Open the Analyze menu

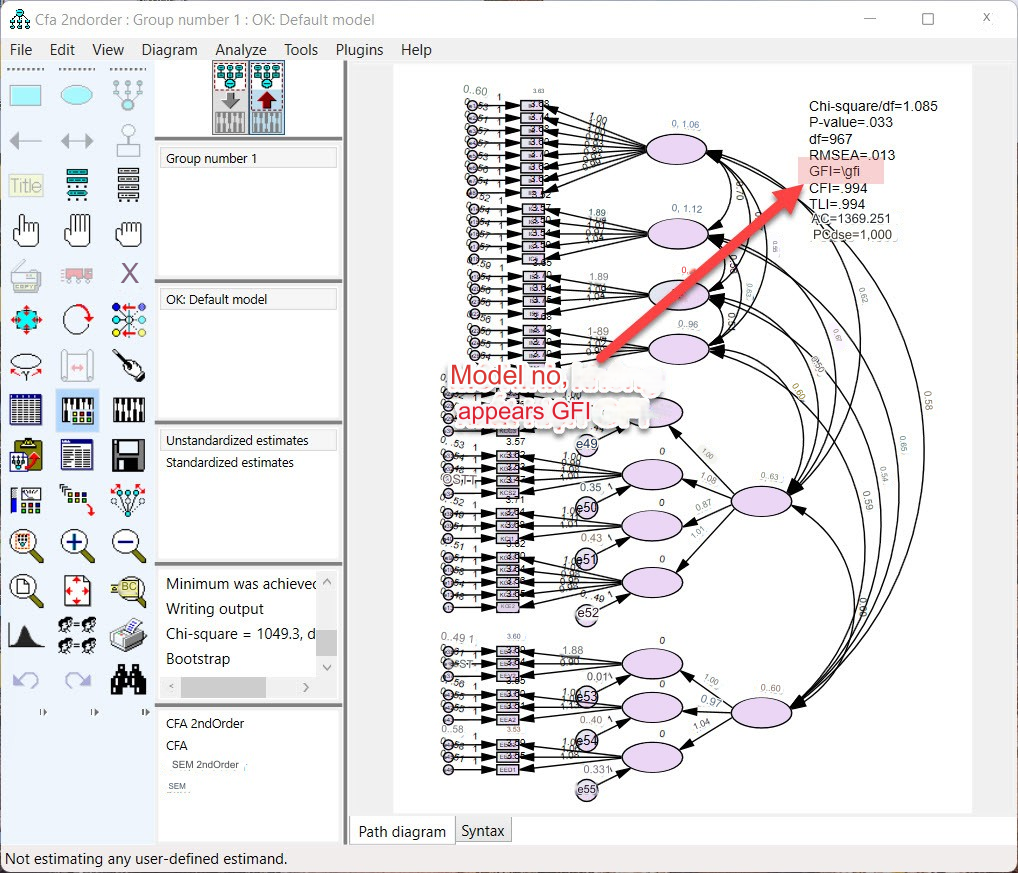tap(241, 50)
